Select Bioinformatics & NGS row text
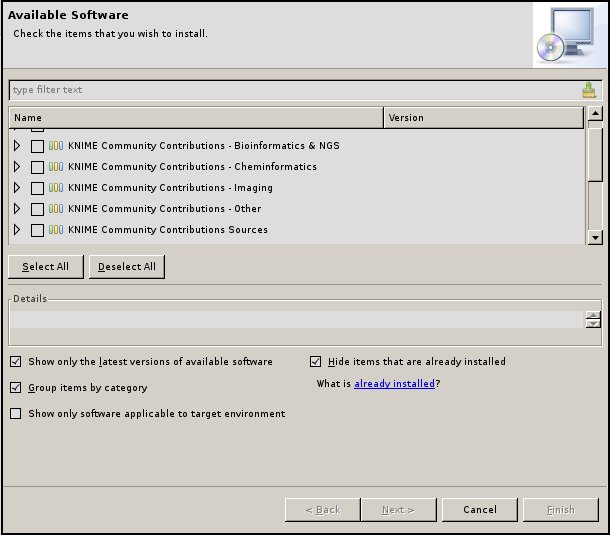The height and width of the screenshot is (535, 610). [203, 146]
